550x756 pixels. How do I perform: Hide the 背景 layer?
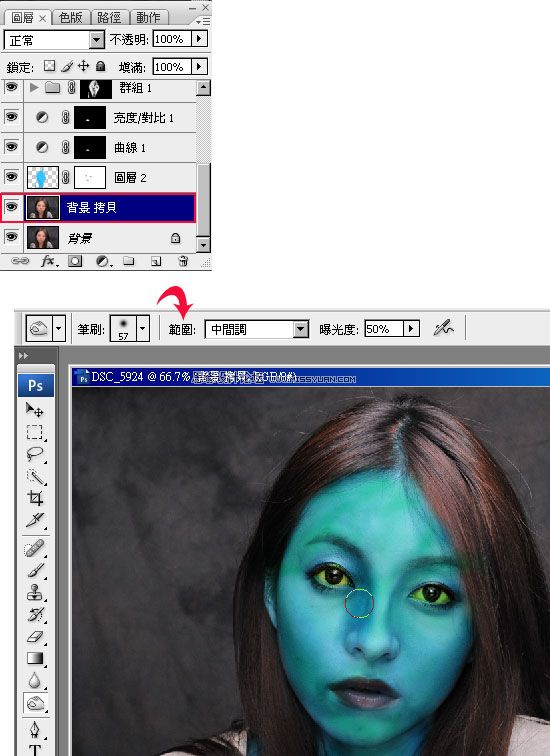12,237
